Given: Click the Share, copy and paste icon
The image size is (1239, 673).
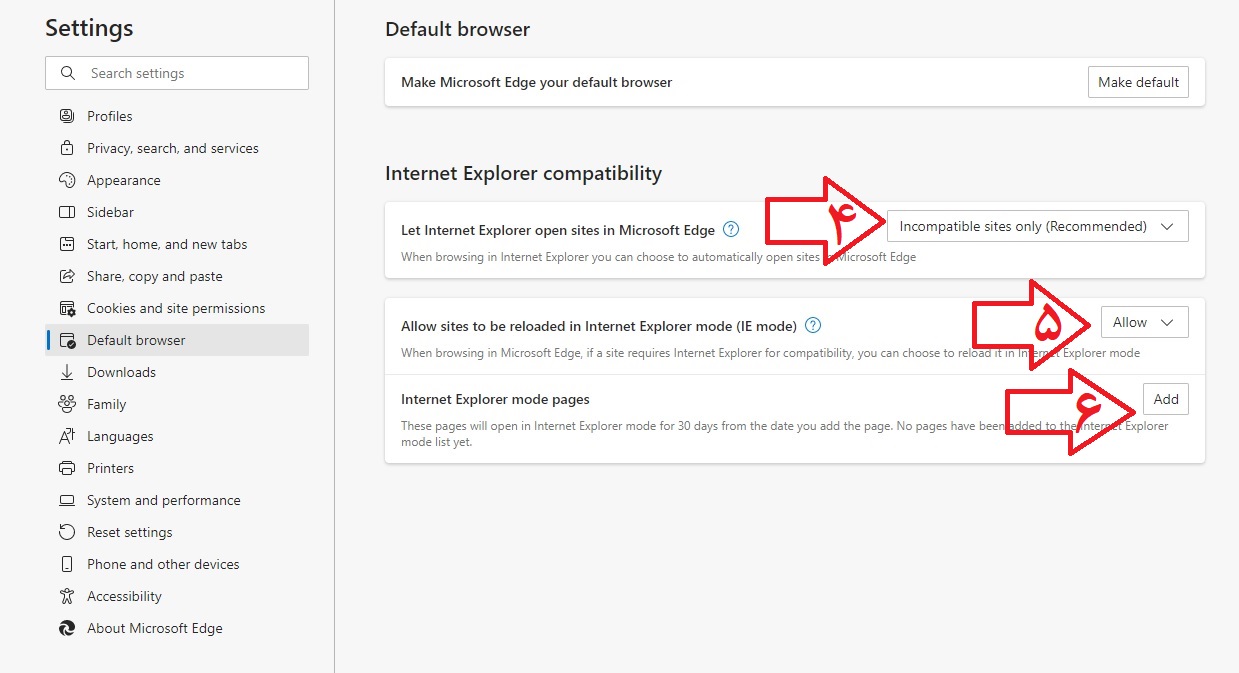Looking at the screenshot, I should point(67,276).
